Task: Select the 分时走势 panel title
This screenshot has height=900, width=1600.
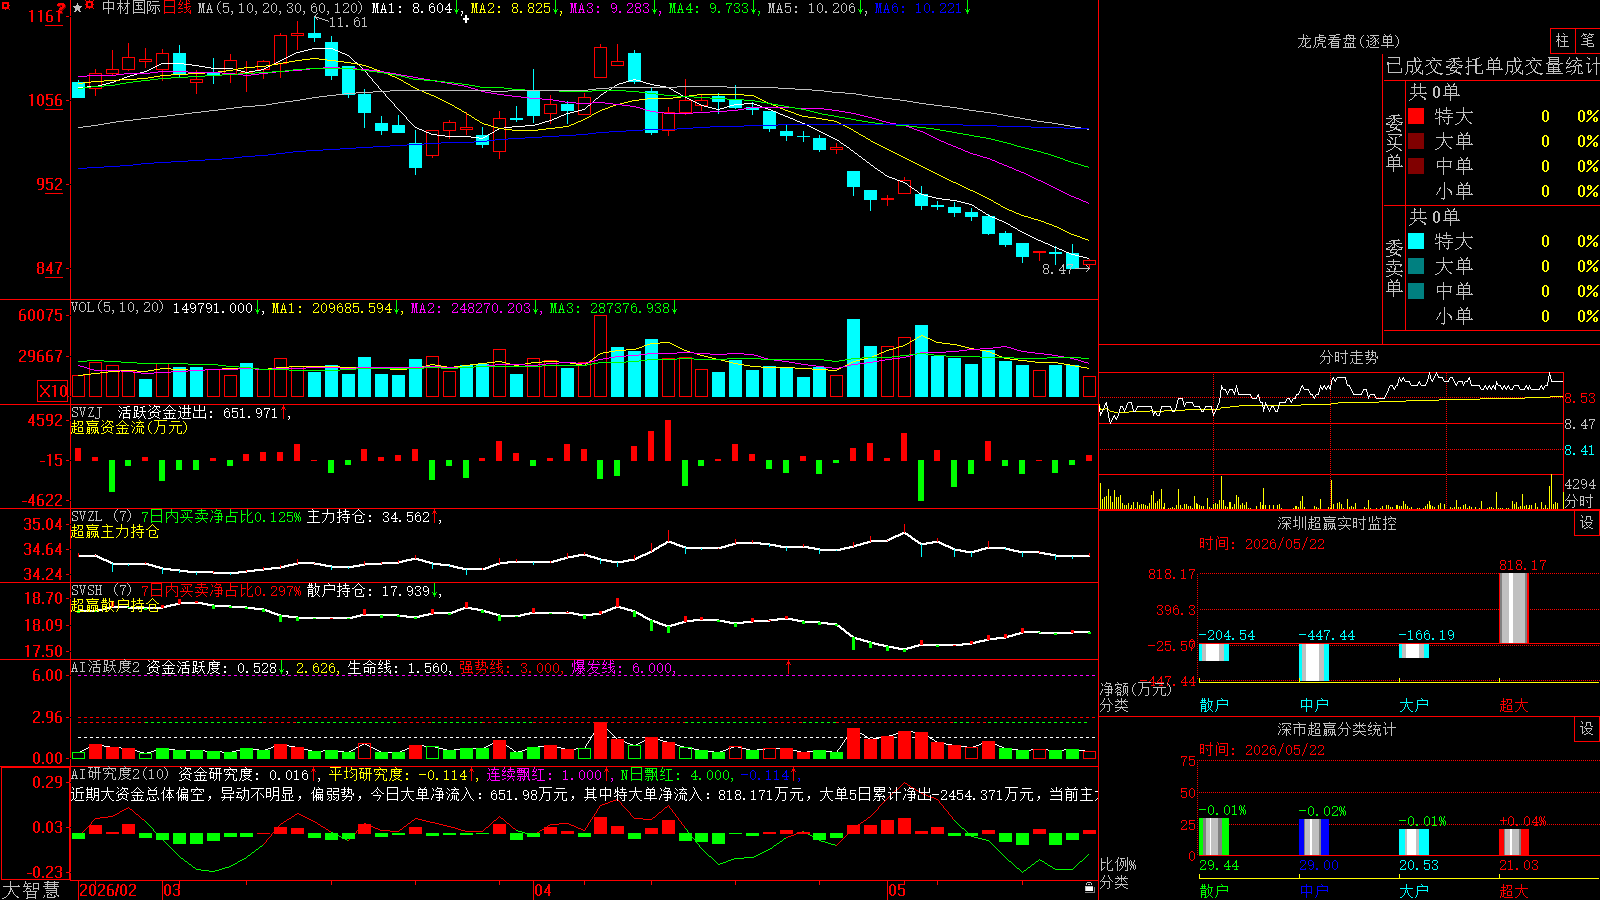Action: pos(1349,357)
